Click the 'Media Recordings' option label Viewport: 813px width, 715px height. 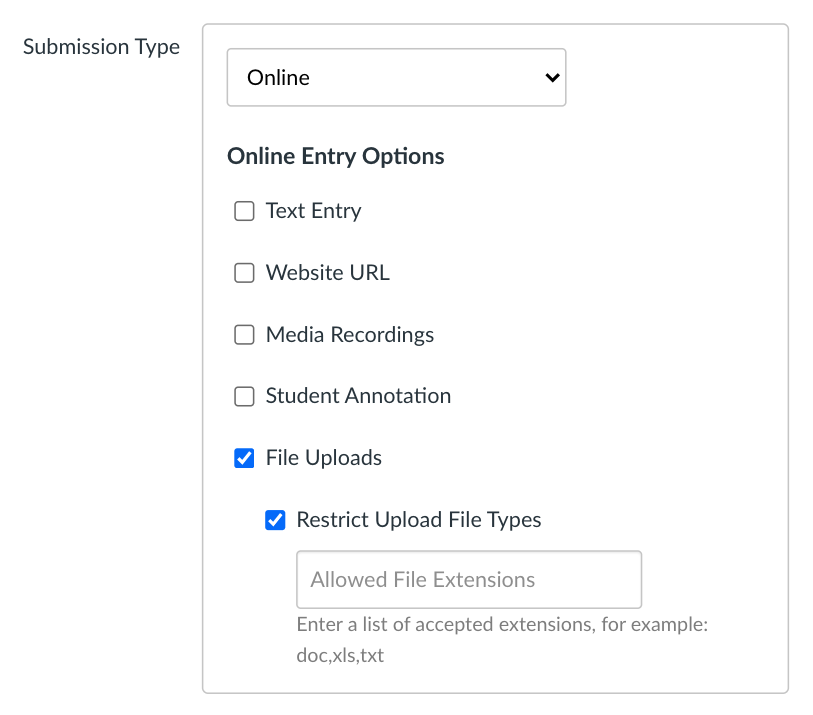(x=349, y=335)
